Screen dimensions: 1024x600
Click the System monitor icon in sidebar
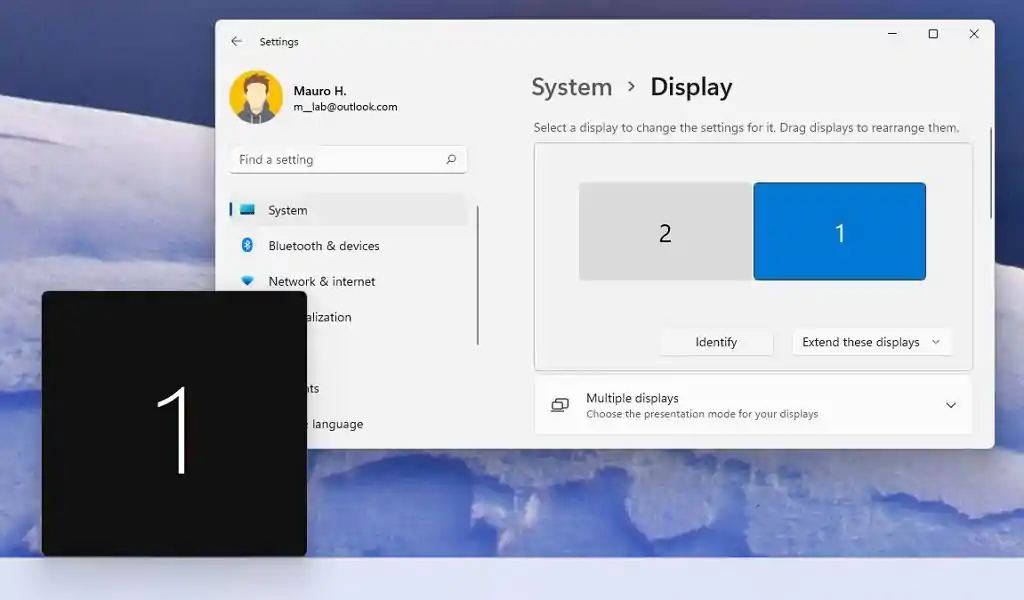[x=247, y=210]
